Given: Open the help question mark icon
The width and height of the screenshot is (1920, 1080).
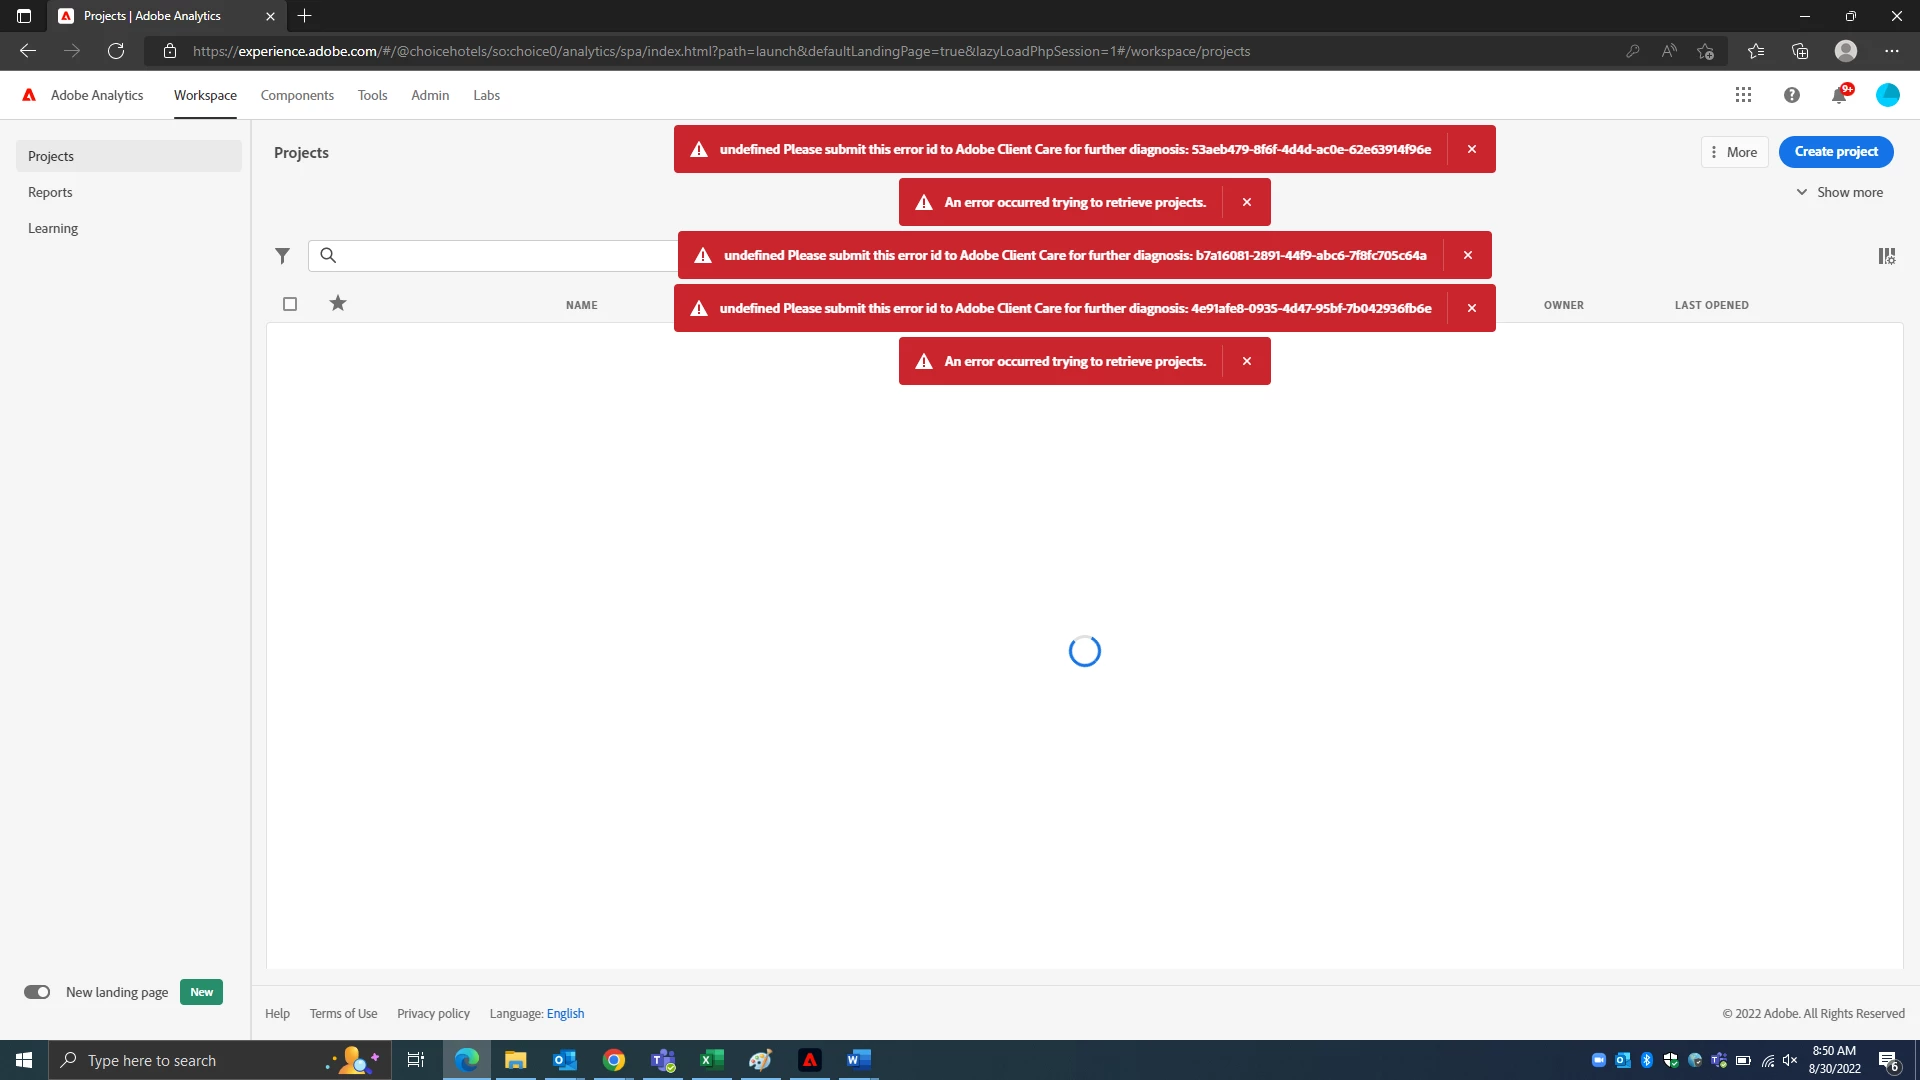Looking at the screenshot, I should pos(1791,95).
